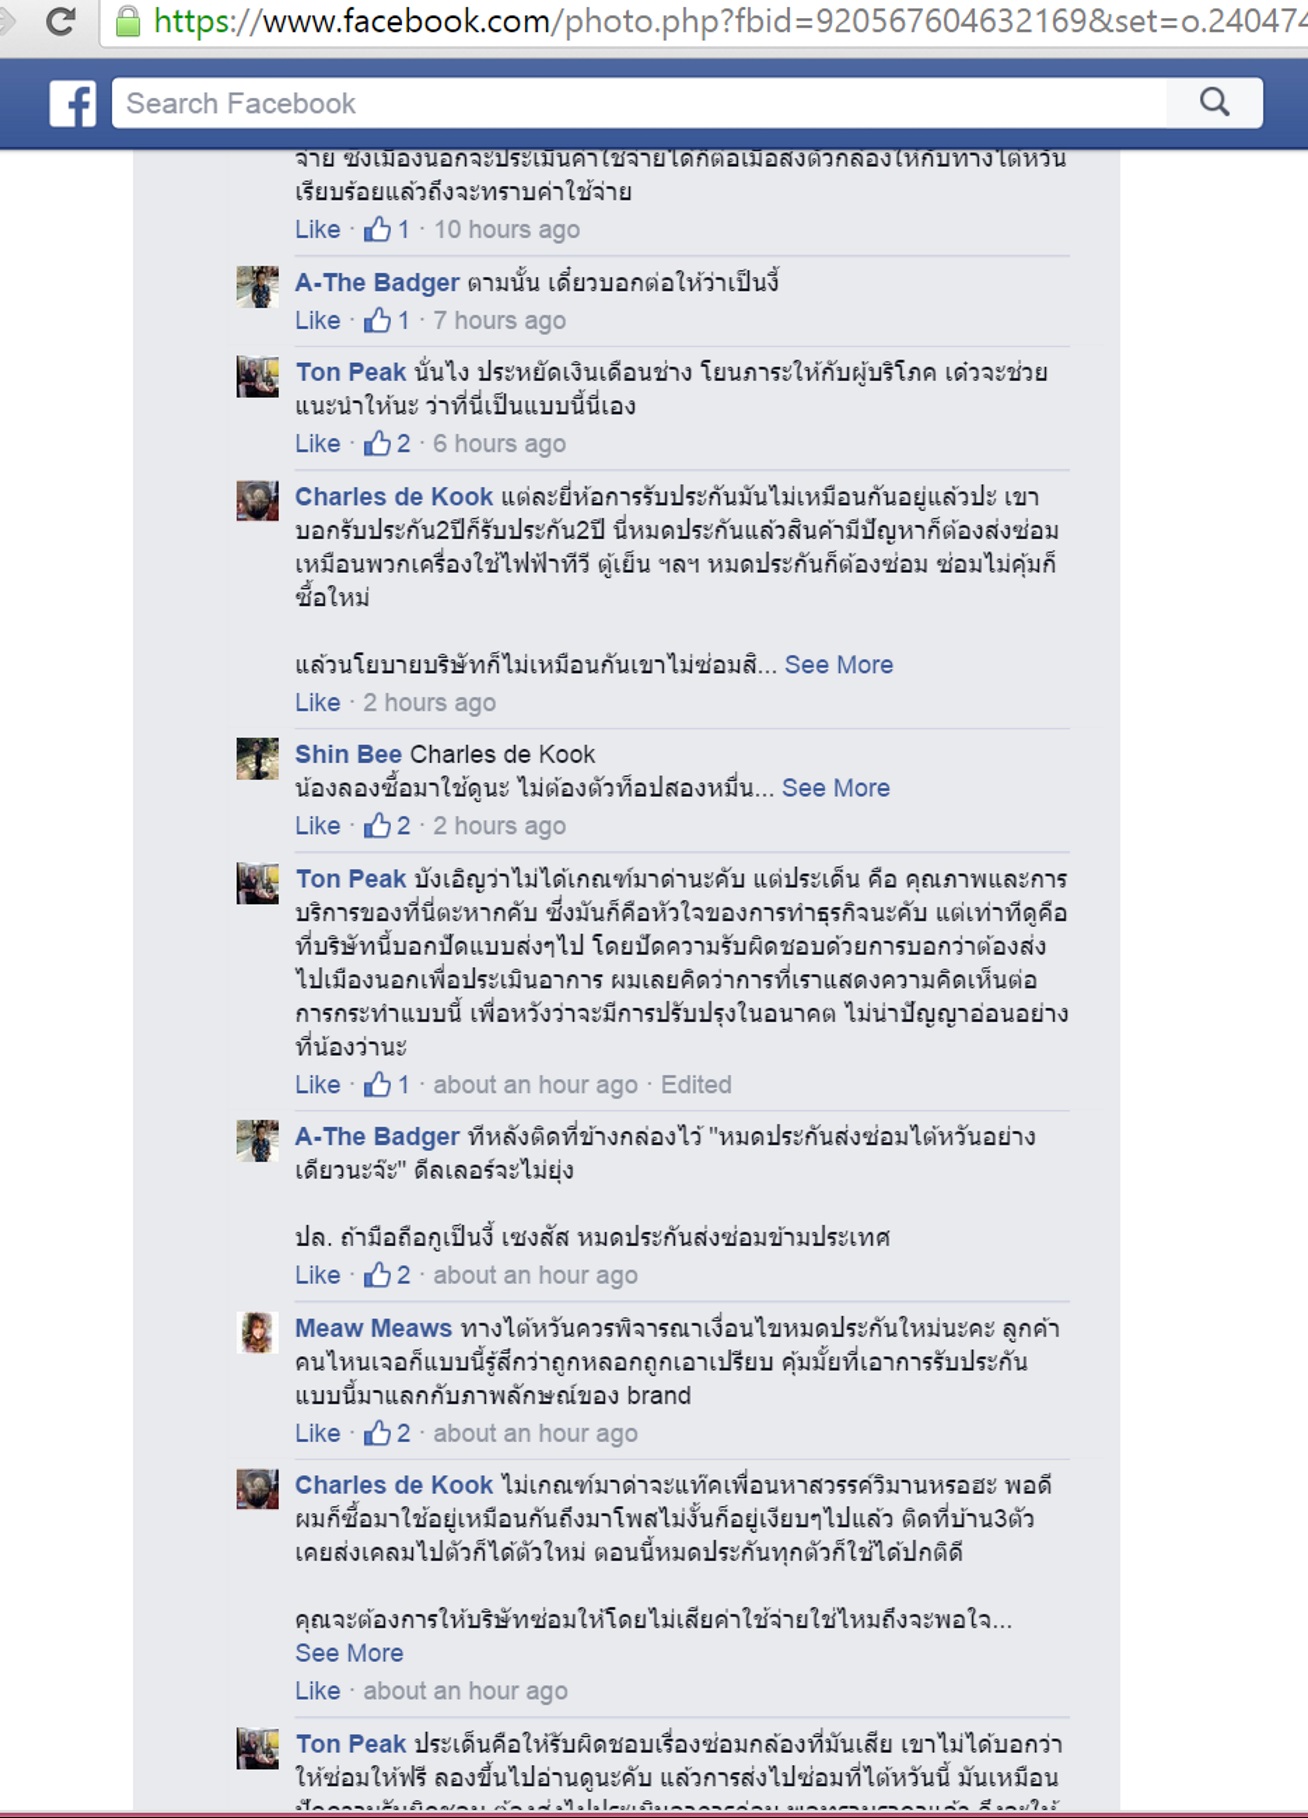Like Charles de Kook's 2 hours ago comment

pyautogui.click(x=317, y=703)
